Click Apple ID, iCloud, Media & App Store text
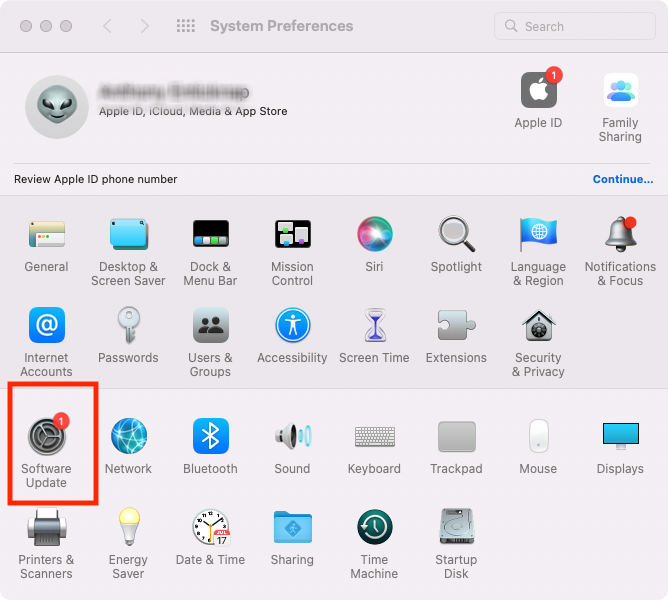Image resolution: width=668 pixels, height=600 pixels. pos(193,112)
